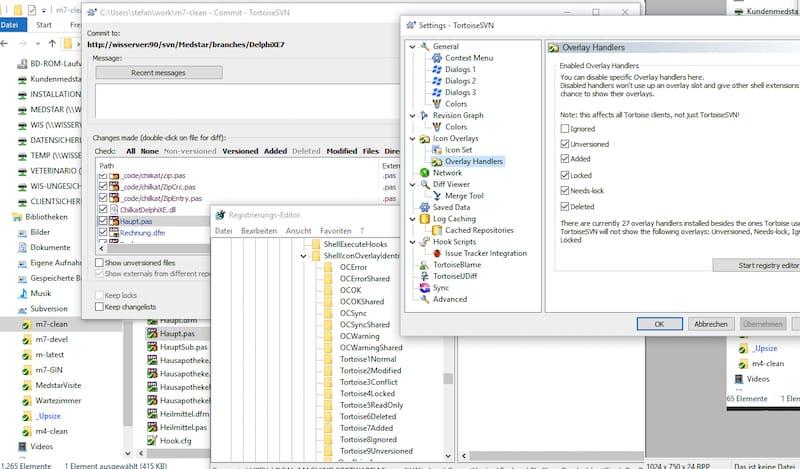Viewport: 800px width, 469px height.
Task: Click the Log Caching icon
Action: tap(424, 218)
